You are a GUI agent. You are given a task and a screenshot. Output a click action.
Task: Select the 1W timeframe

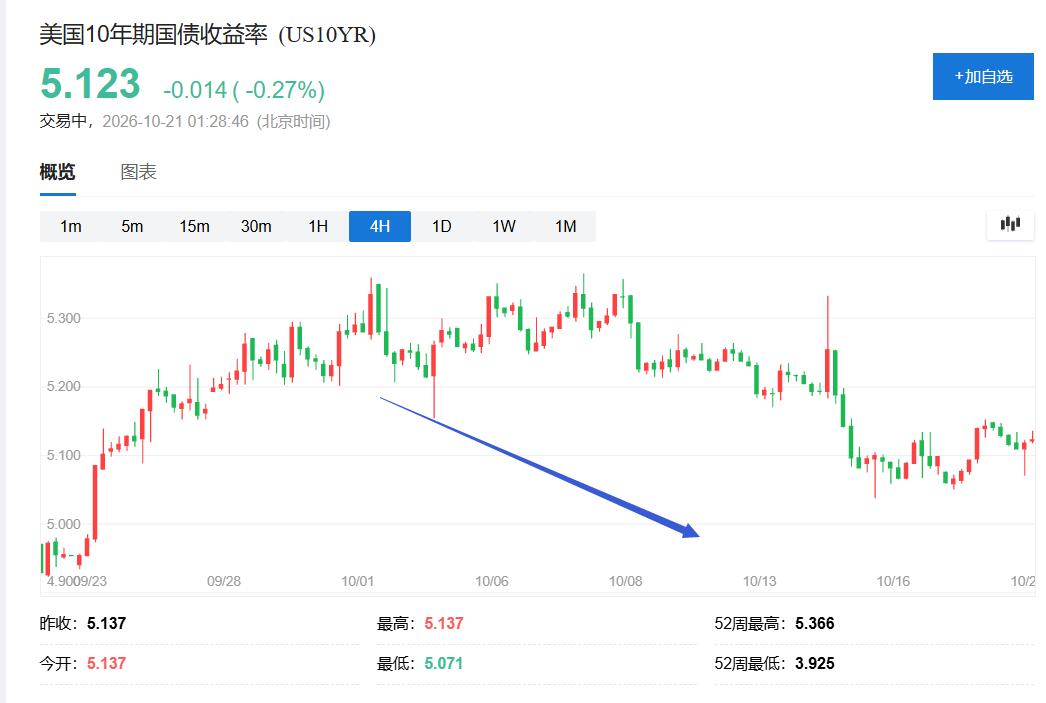[504, 227]
